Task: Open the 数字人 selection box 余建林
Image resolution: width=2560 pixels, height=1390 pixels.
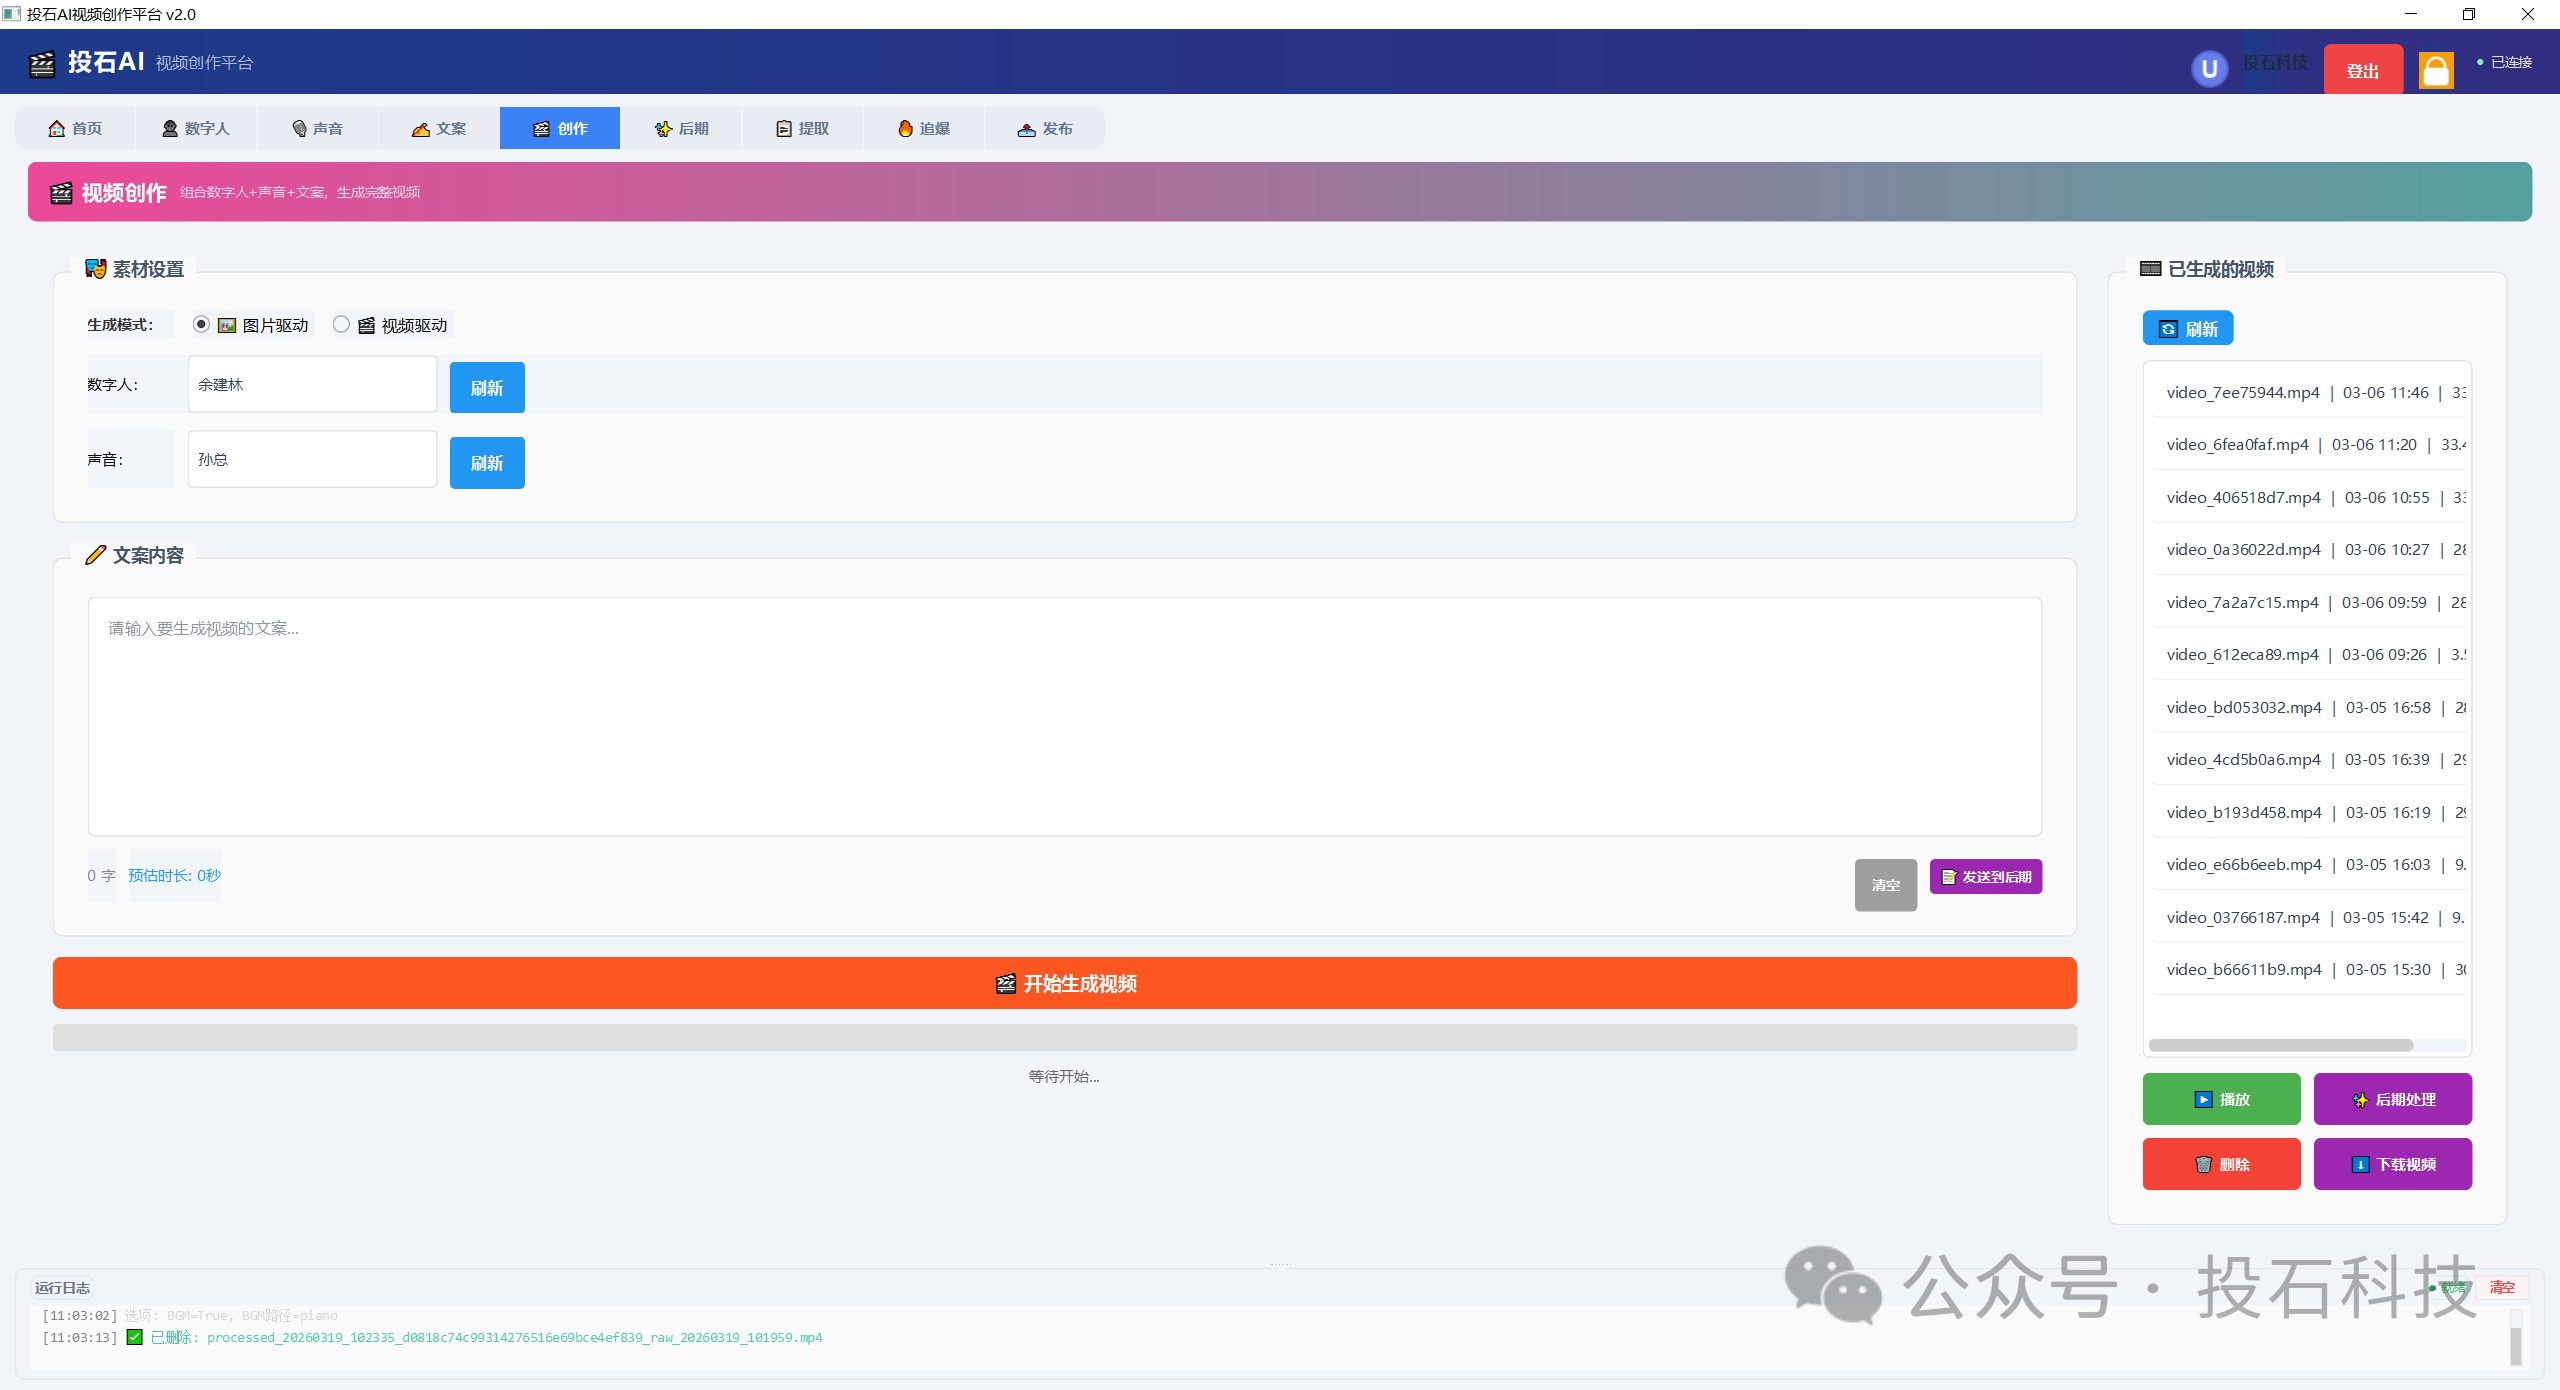Action: click(312, 385)
